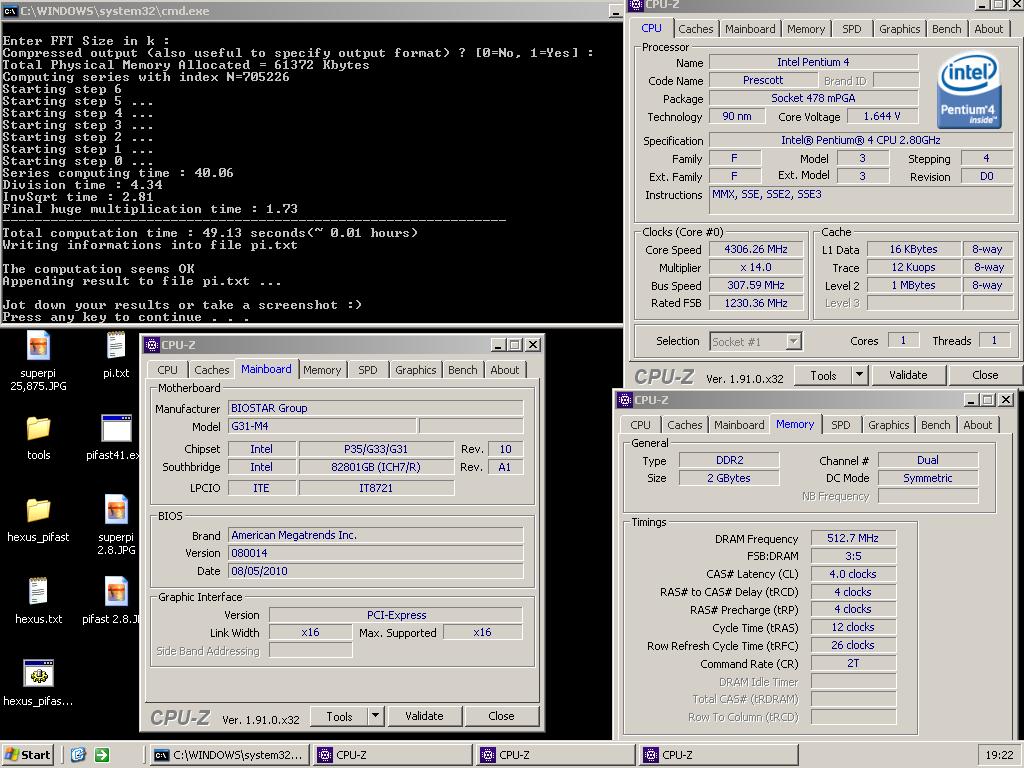Open Bench tab in Memory window
1024x768 pixels.
(935, 424)
